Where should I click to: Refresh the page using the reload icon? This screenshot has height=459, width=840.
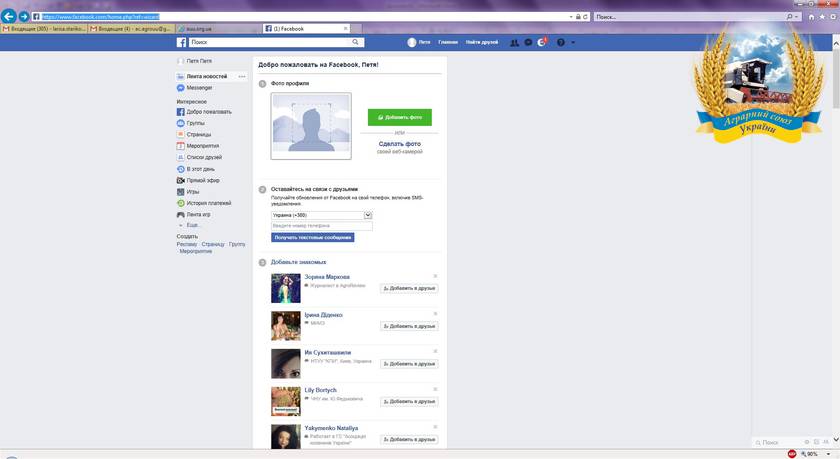(585, 17)
